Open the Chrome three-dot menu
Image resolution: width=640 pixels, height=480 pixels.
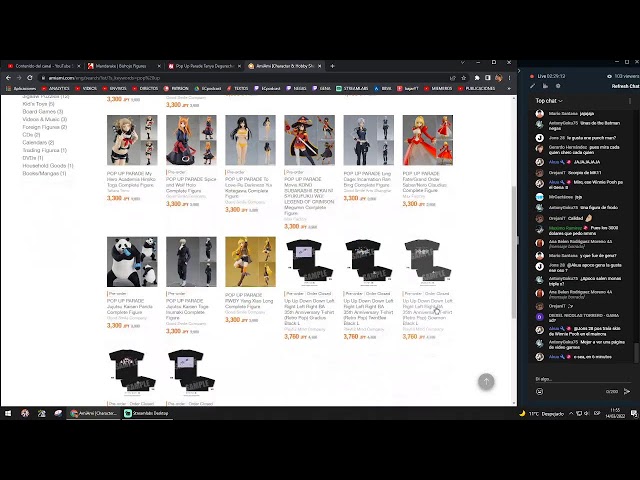coord(509,78)
